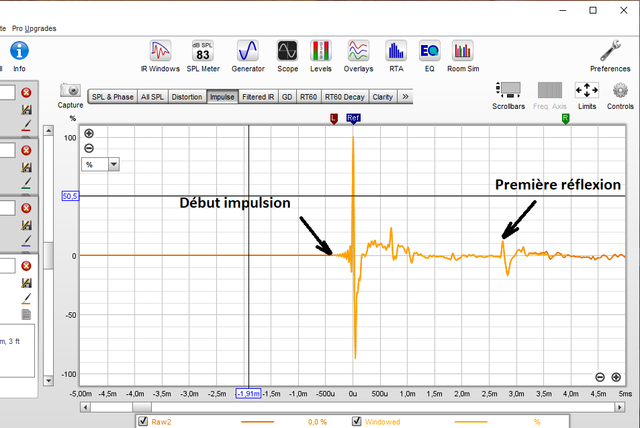Click the vertical list scrollbar down arrow

coord(48,381)
